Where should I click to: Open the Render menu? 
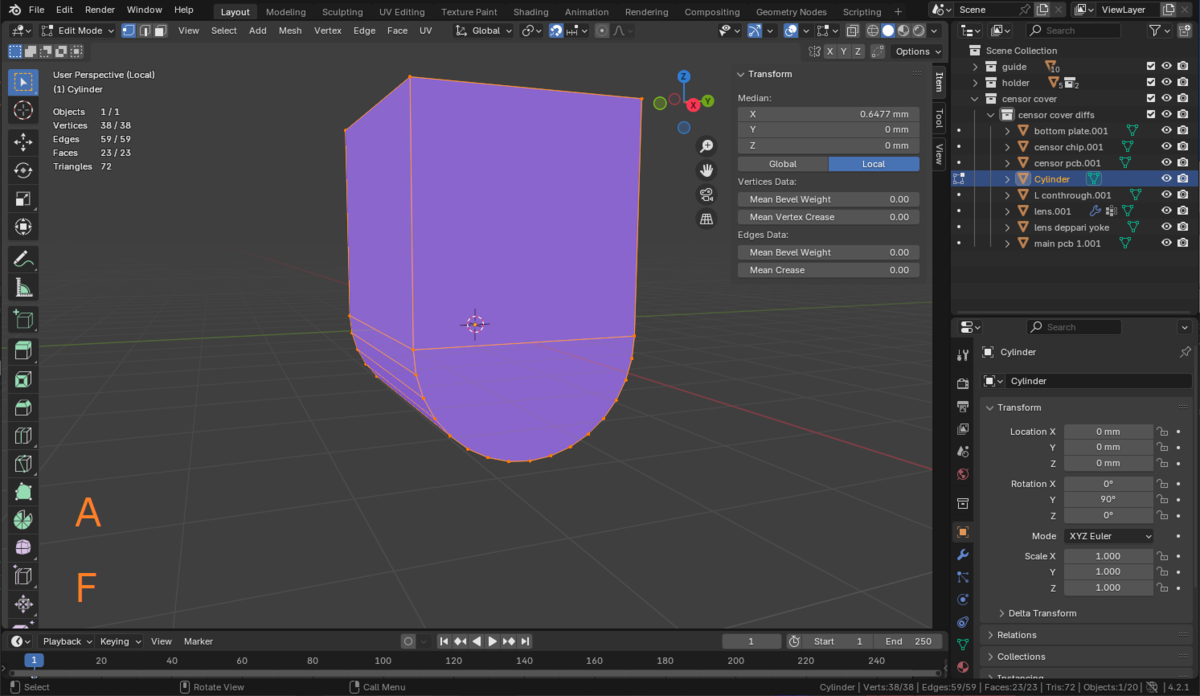pyautogui.click(x=99, y=10)
